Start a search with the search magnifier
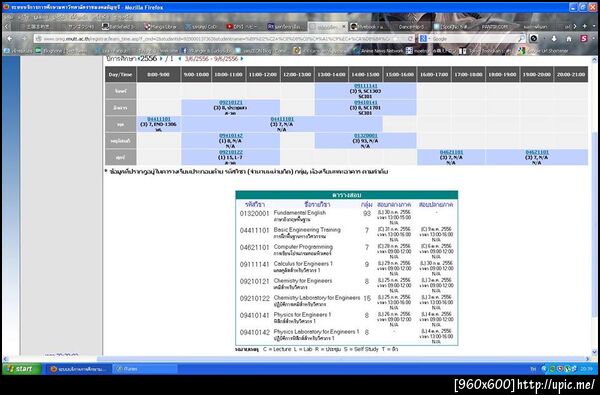This screenshot has width=600, height=395. click(521, 39)
